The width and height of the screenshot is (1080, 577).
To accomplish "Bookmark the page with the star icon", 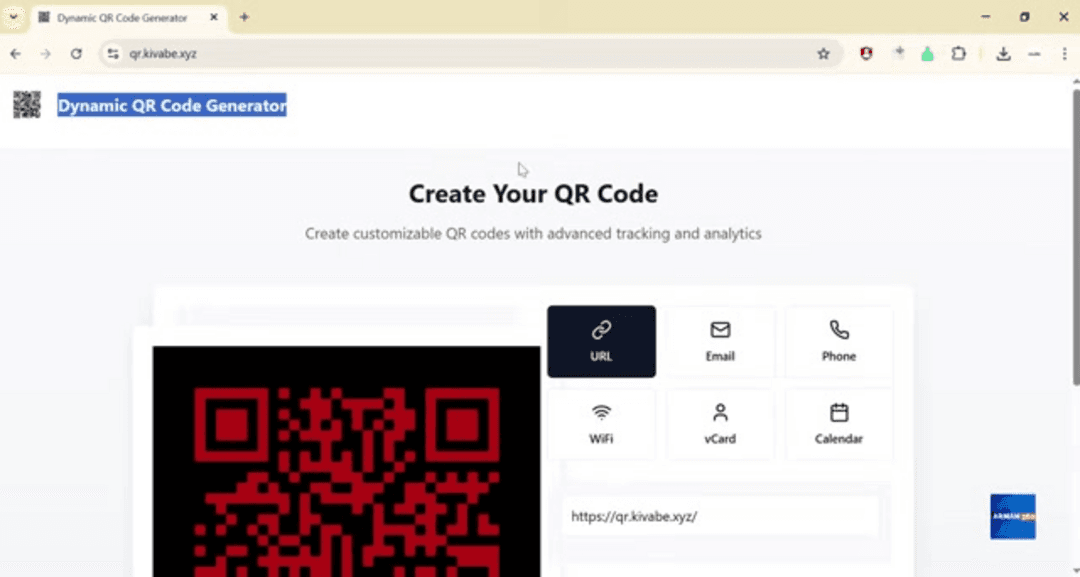I will pyautogui.click(x=823, y=54).
